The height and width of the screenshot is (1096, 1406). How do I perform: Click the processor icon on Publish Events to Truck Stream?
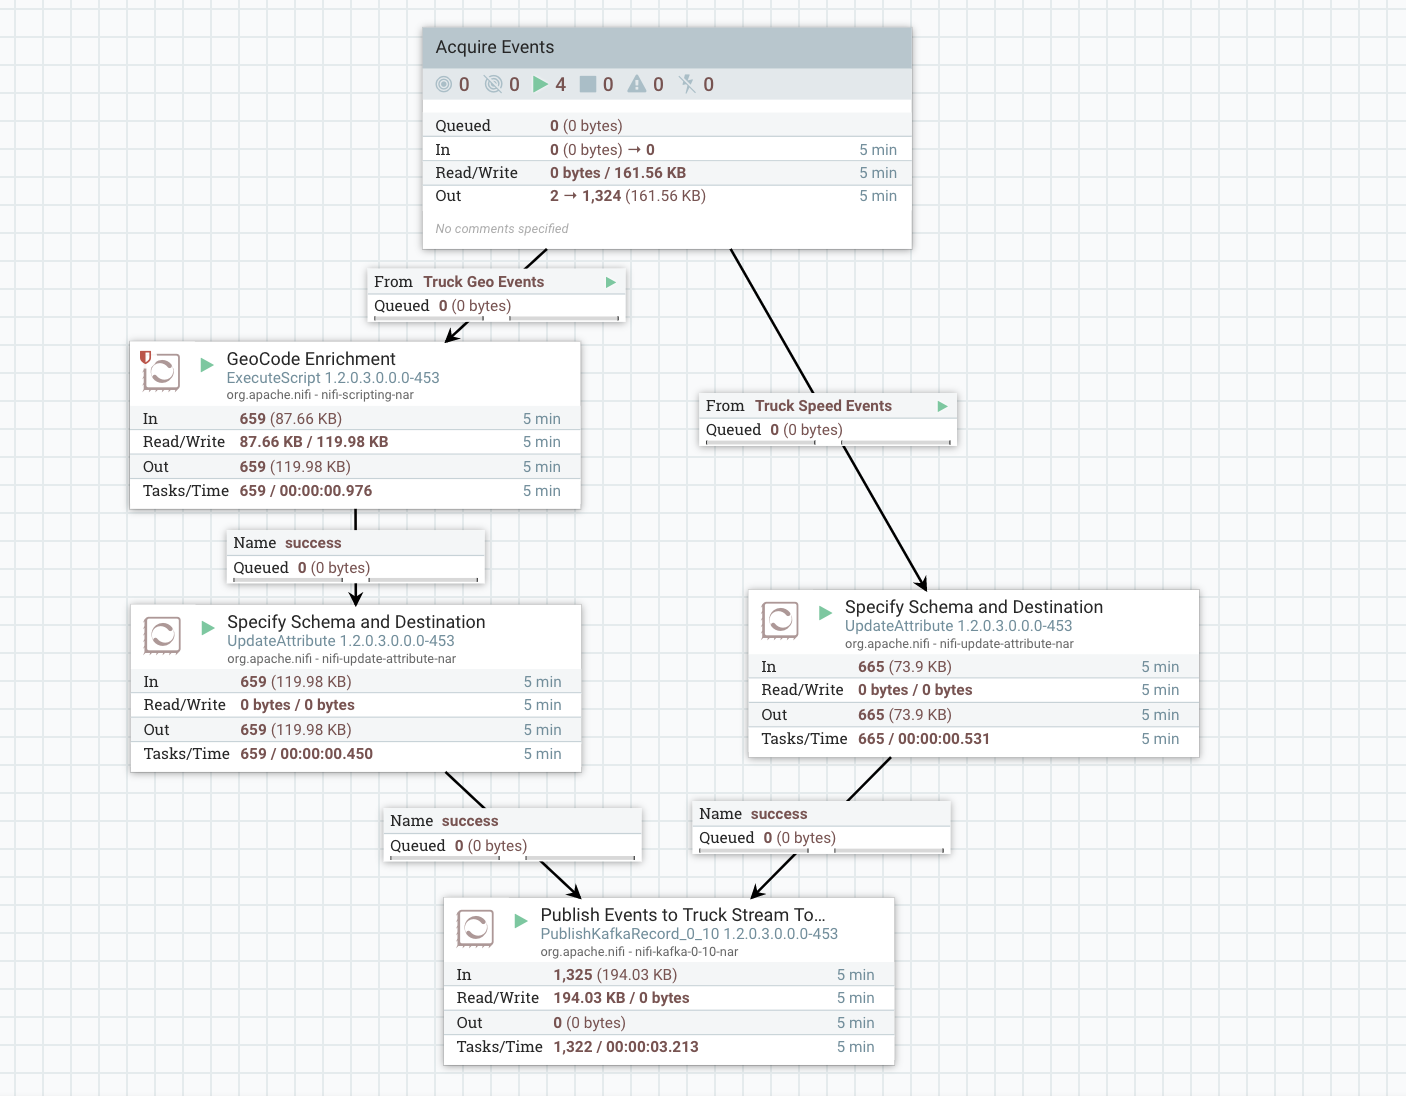474,928
